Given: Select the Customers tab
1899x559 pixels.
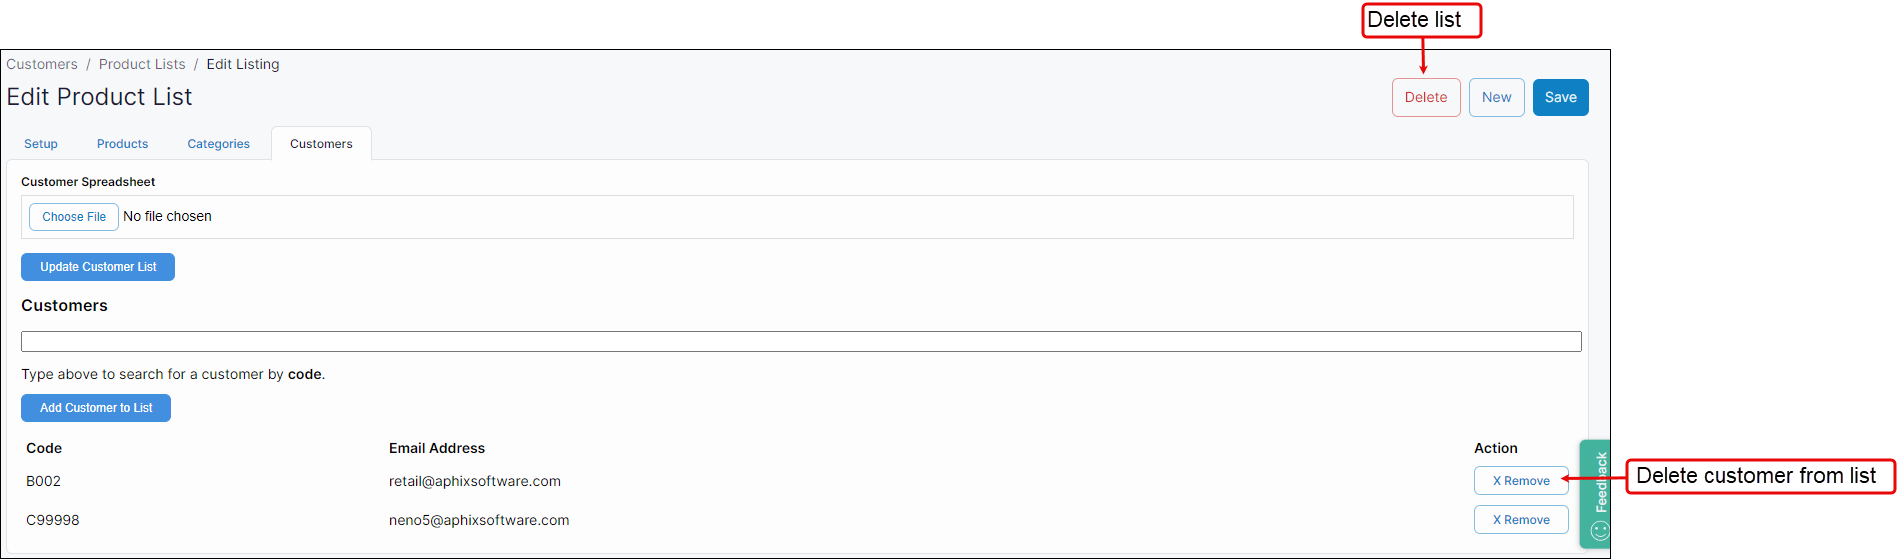Looking at the screenshot, I should coord(321,144).
